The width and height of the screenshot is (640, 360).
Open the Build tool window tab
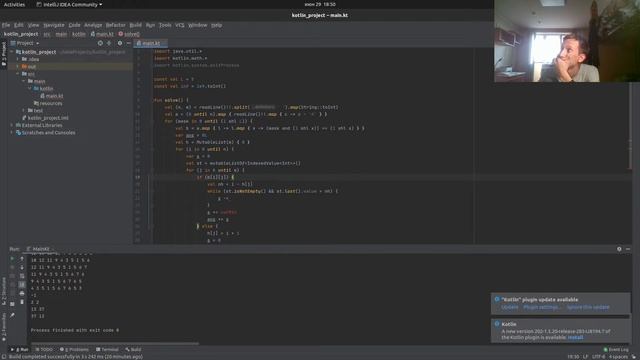pyautogui.click(x=133, y=349)
